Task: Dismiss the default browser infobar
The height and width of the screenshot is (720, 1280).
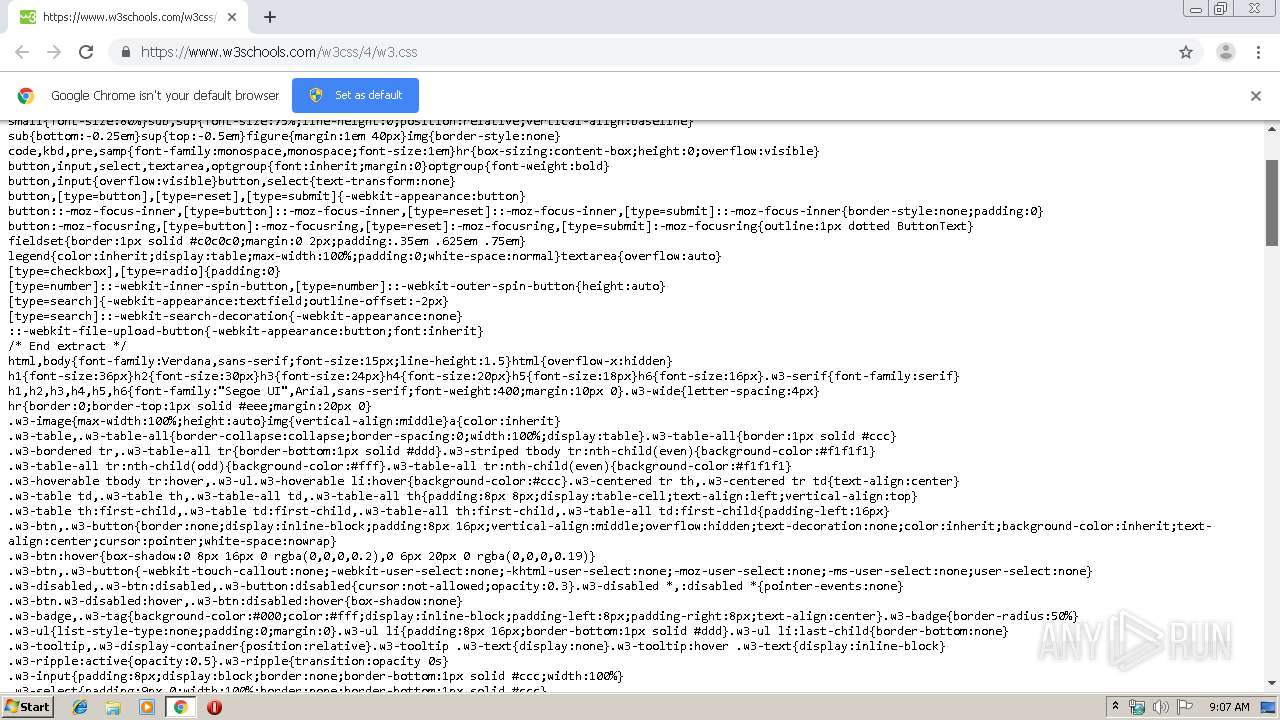Action: pyautogui.click(x=1256, y=96)
